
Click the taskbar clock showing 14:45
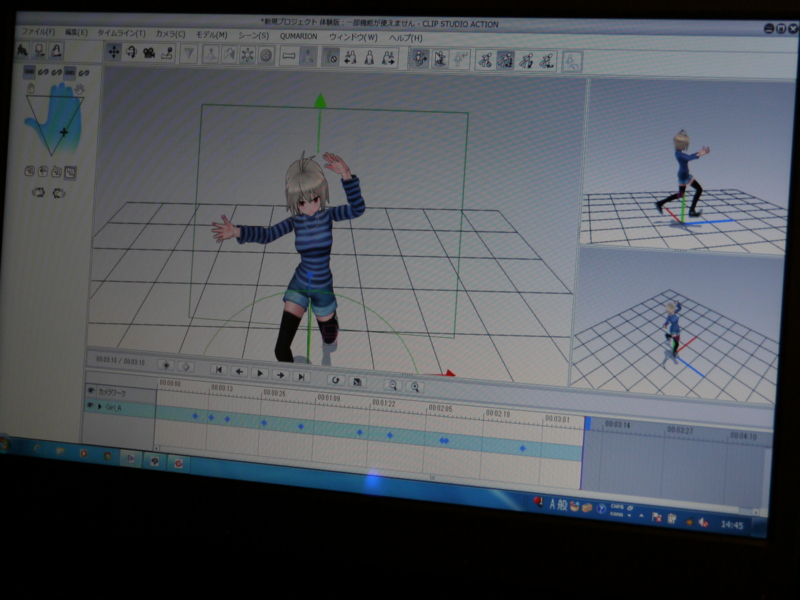[731, 524]
